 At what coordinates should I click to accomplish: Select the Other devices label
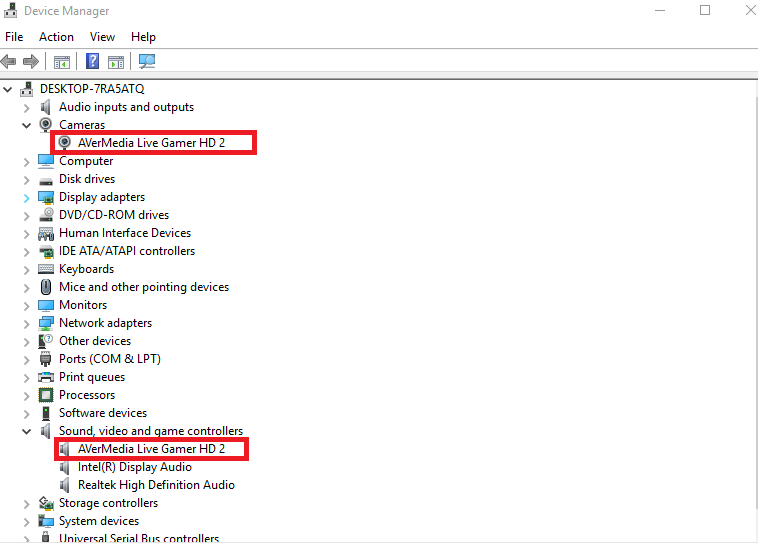point(95,340)
